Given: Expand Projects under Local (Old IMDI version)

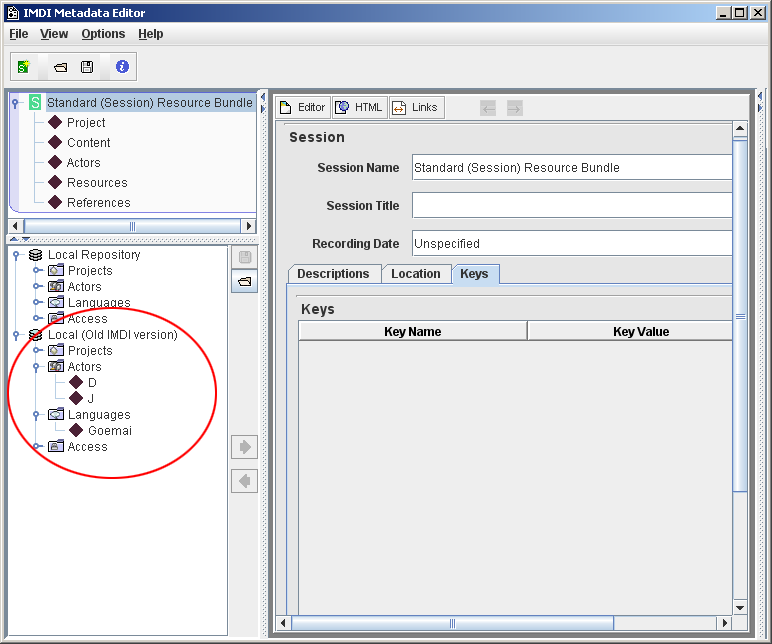Looking at the screenshot, I should point(37,351).
